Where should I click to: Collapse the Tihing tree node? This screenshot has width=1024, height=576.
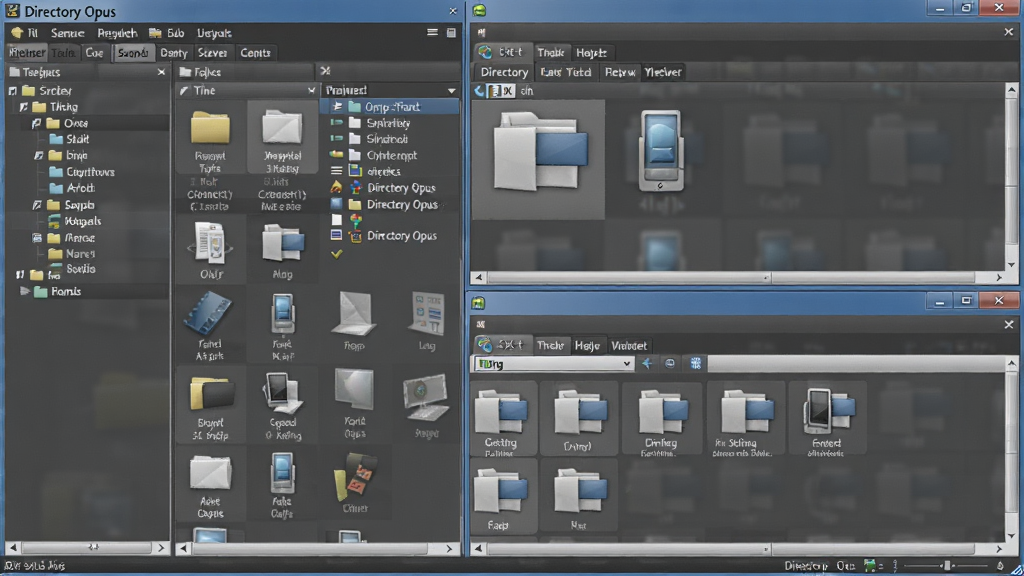click(24, 107)
